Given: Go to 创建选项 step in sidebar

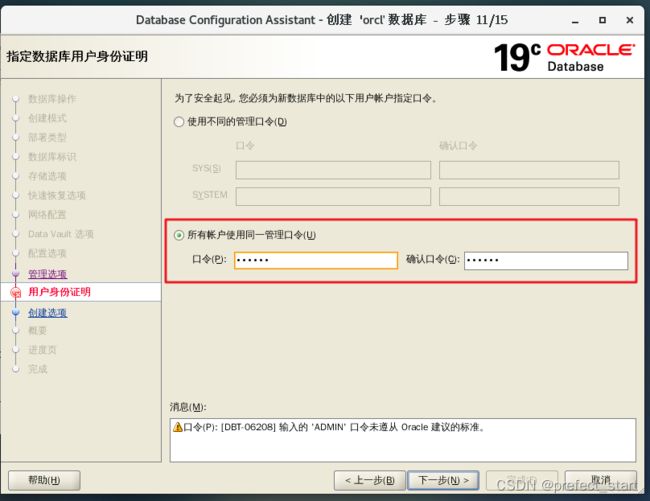Looking at the screenshot, I should click(48, 313).
